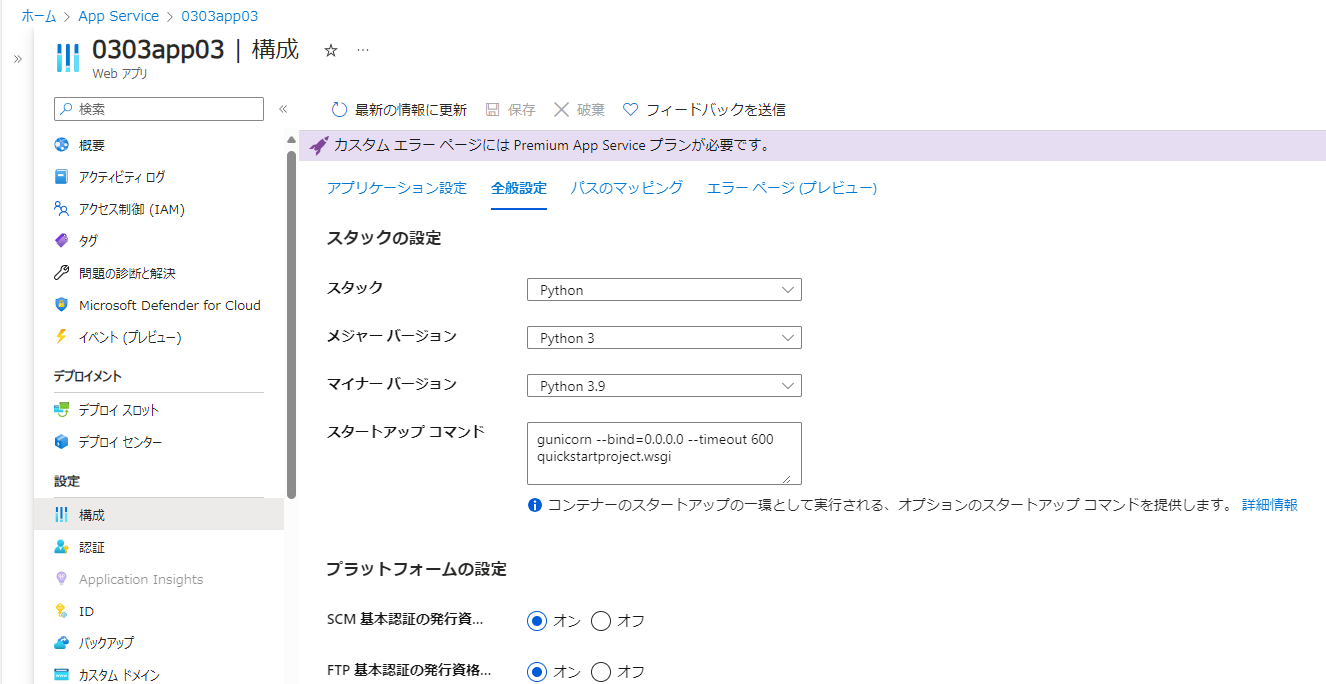The image size is (1326, 684).
Task: Click the Authentication (認証) person icon
Action: pyautogui.click(x=62, y=547)
